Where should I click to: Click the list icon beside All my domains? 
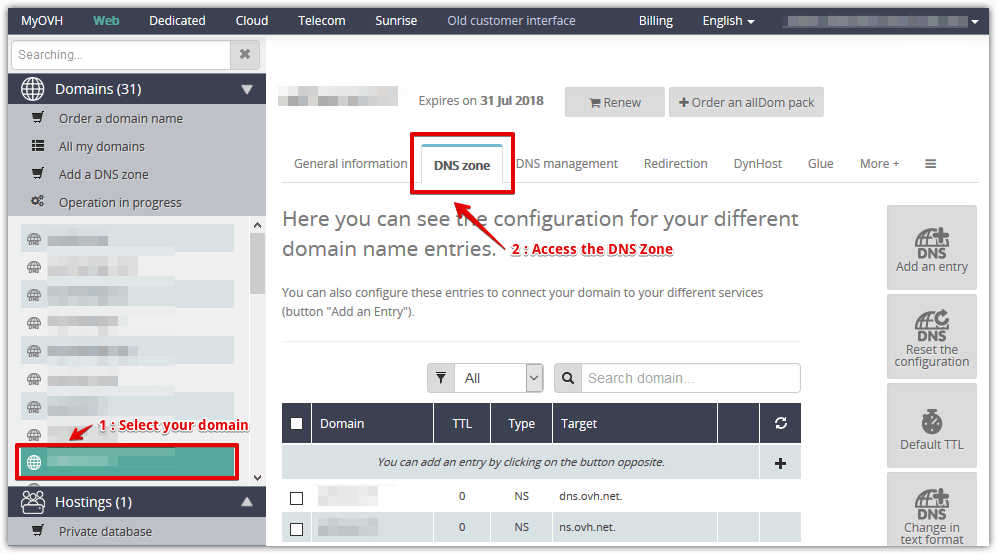coord(38,146)
